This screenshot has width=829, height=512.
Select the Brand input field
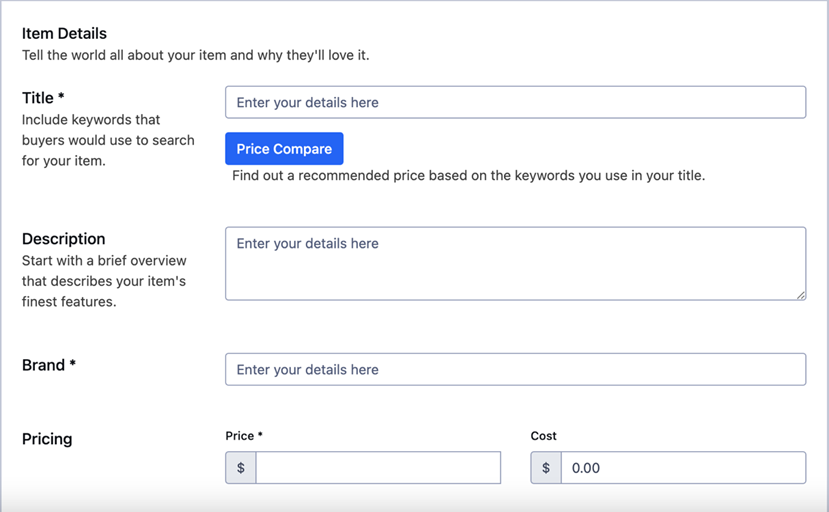(515, 369)
